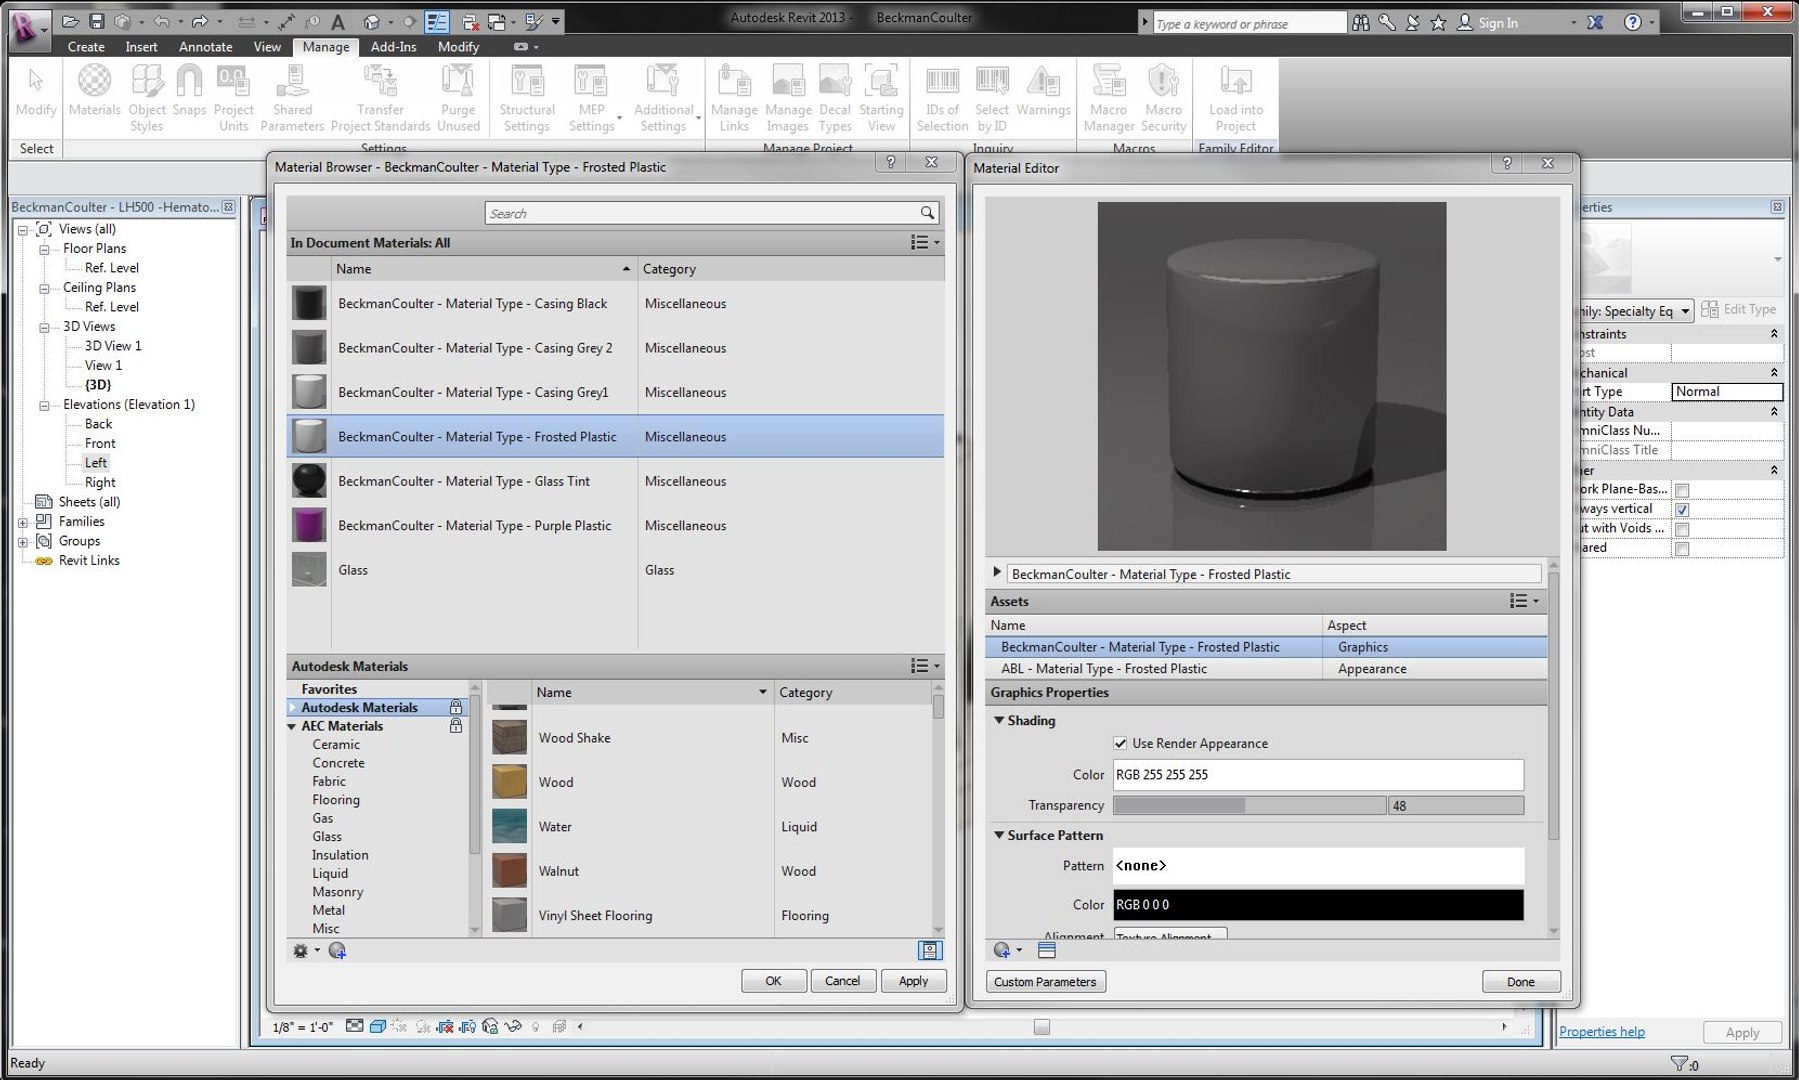
Task: Click the Object Styles ribbon icon
Action: point(147,97)
